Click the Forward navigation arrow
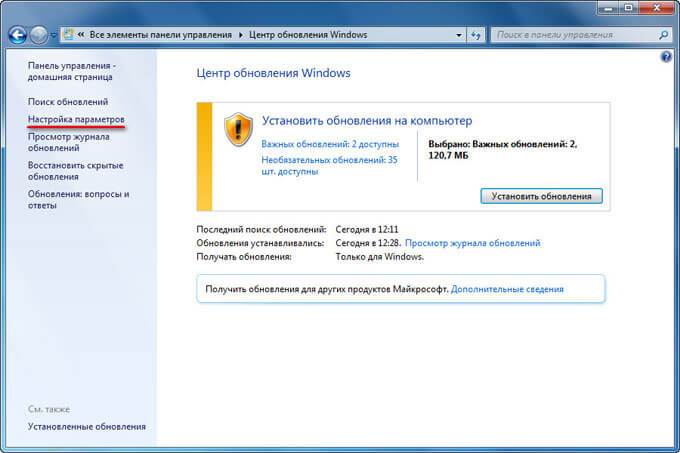680x453 pixels. [x=39, y=35]
